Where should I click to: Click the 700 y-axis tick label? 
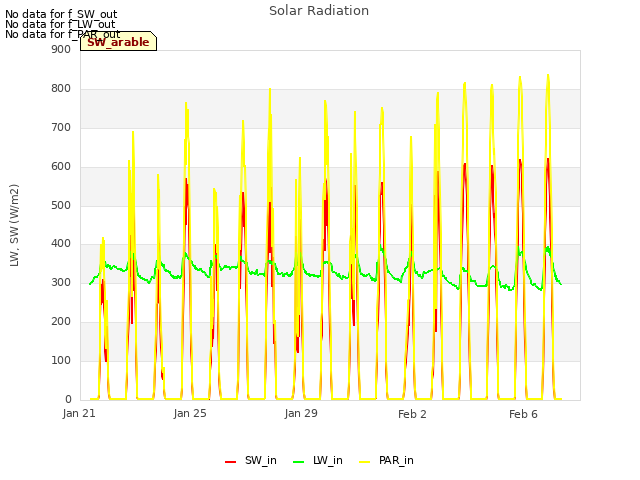[61, 127]
